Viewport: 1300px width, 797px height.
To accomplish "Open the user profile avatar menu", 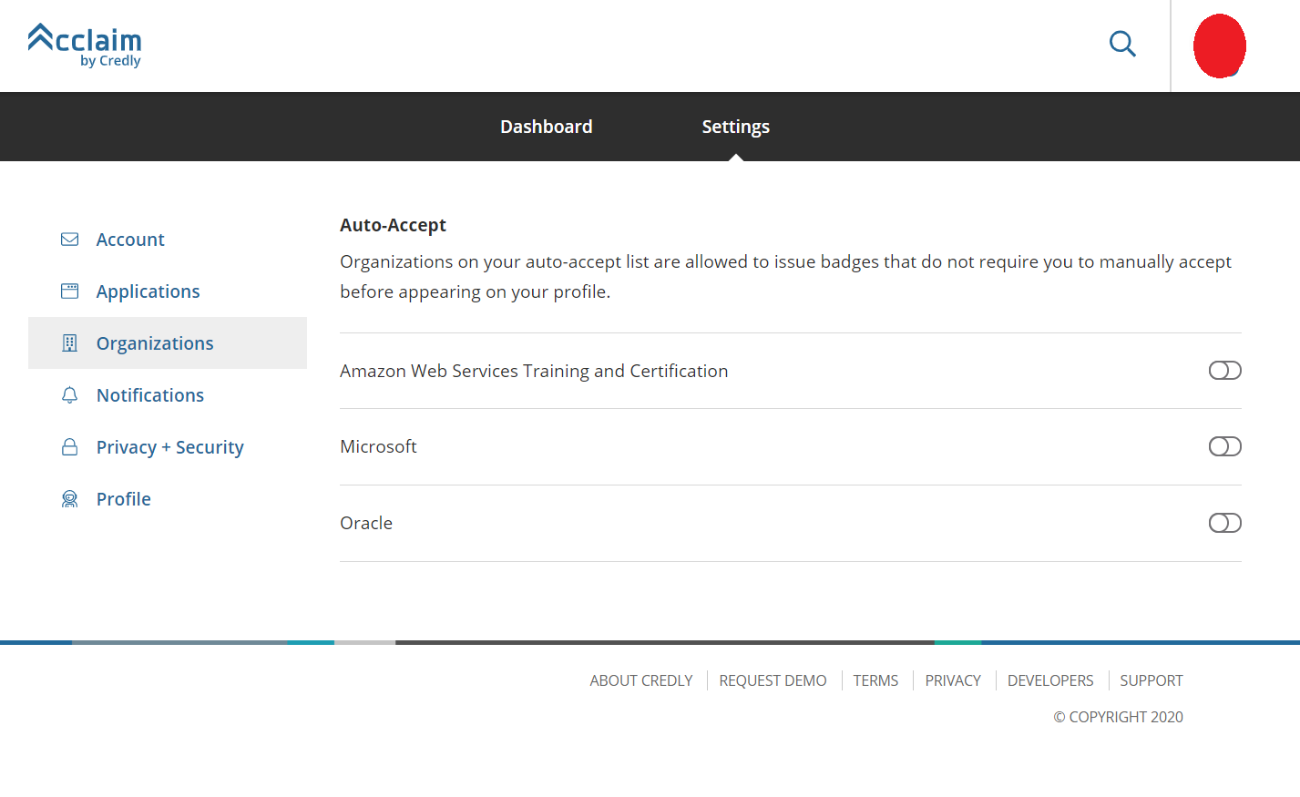I will (1219, 46).
